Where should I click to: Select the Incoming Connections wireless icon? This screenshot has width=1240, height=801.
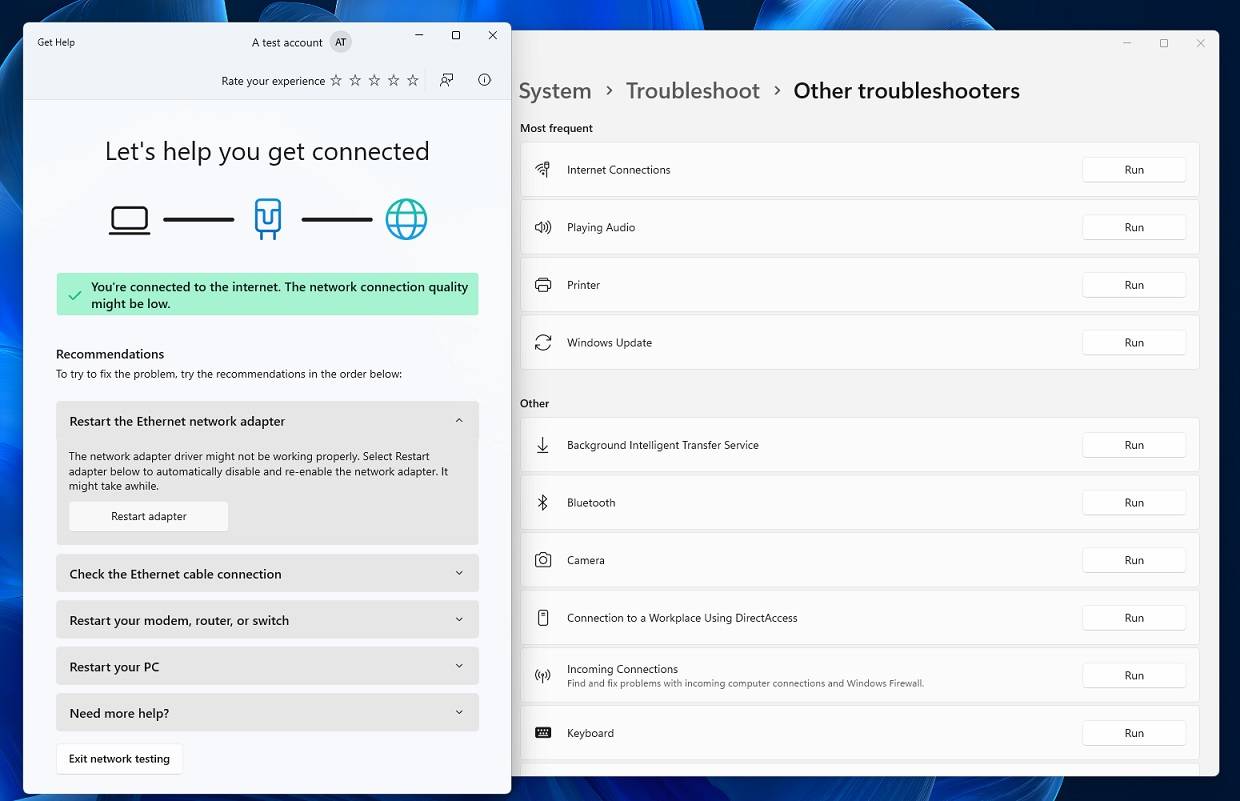click(542, 675)
